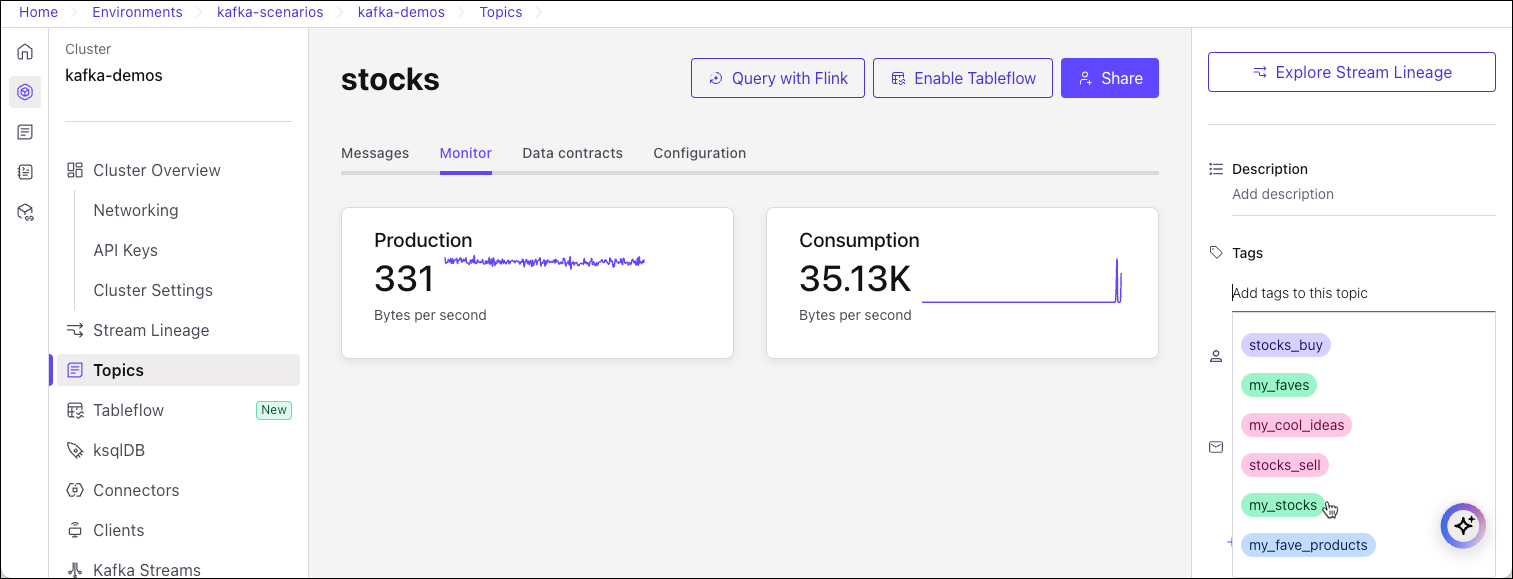Click the Add tags to this topic field
This screenshot has width=1513, height=579.
pos(1360,293)
